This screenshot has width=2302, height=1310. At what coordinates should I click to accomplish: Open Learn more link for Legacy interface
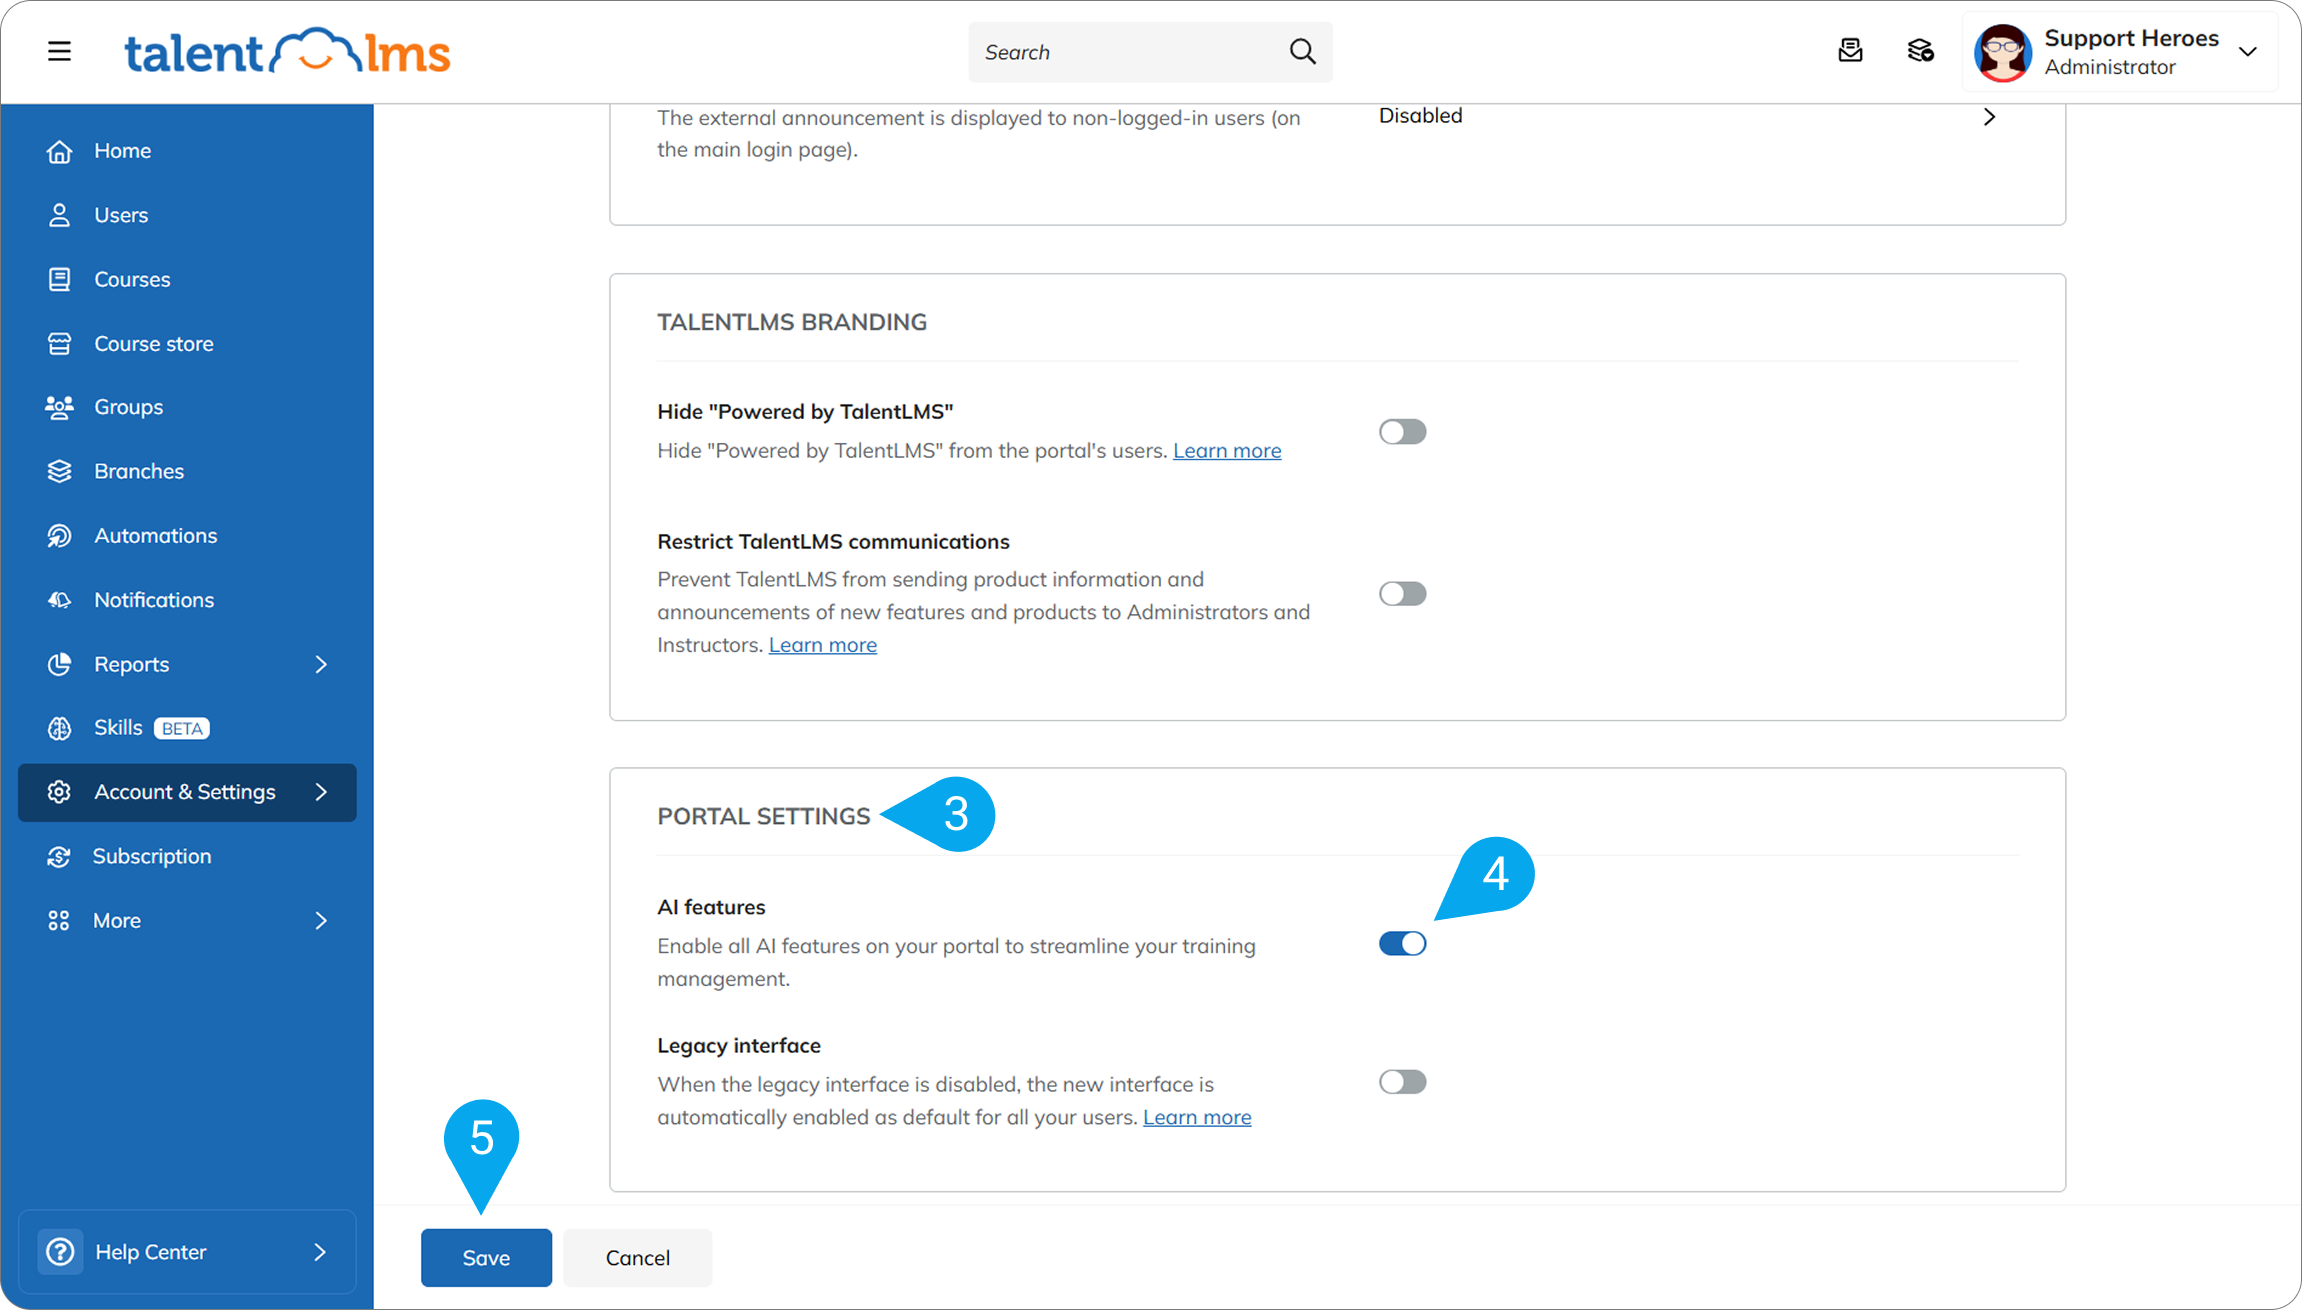tap(1197, 1117)
